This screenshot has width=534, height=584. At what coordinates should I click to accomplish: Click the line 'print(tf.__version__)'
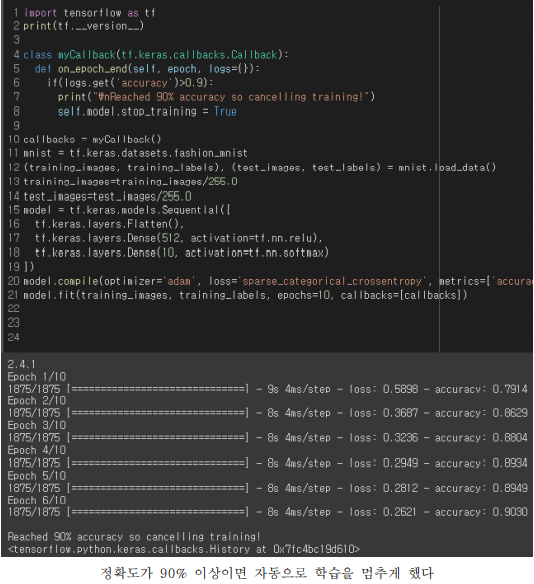coord(83,26)
